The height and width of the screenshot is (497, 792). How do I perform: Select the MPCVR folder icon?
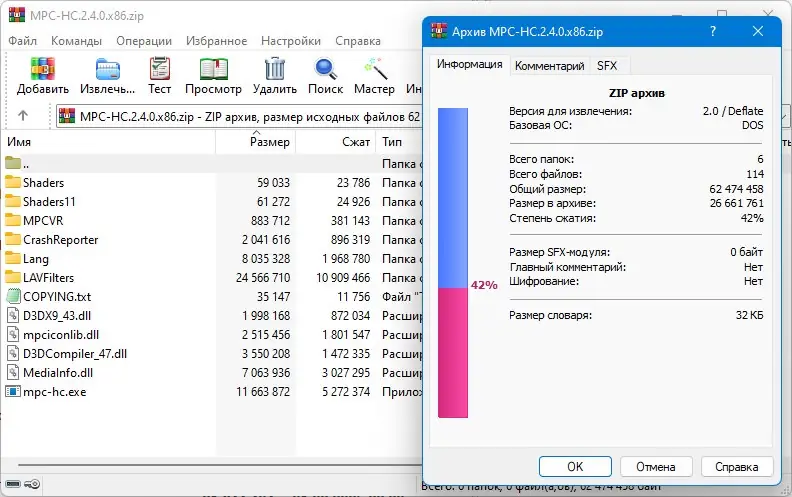13,220
